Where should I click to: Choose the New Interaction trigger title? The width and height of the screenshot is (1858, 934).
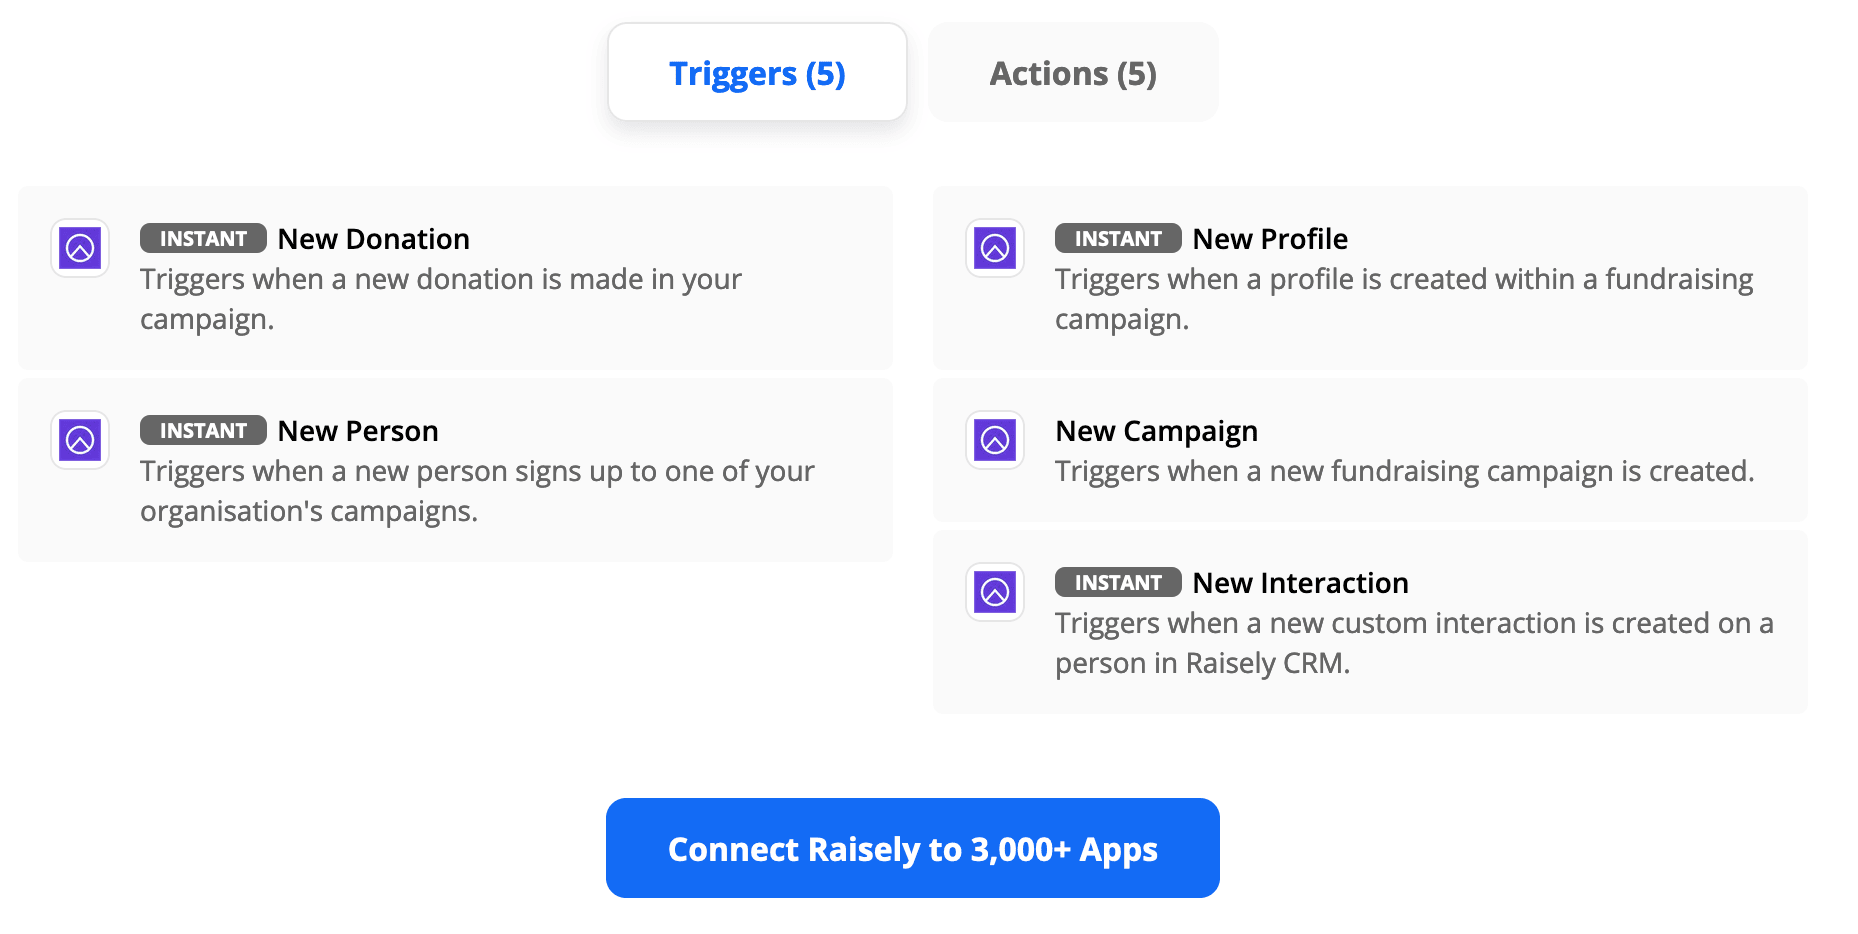[1300, 583]
